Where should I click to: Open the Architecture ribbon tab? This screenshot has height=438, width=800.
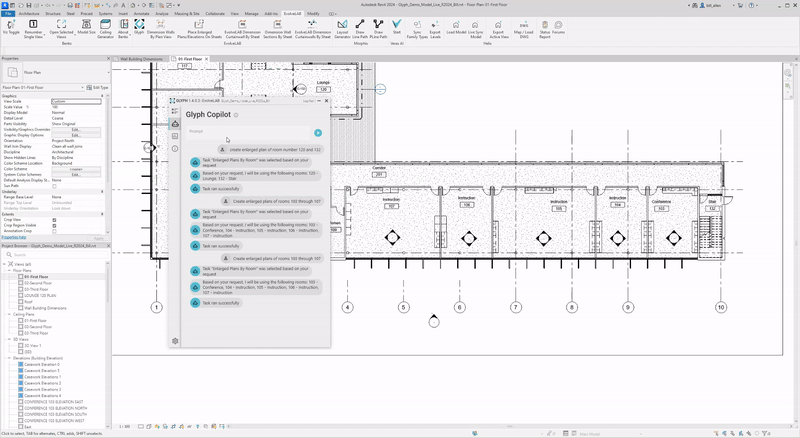coord(29,14)
